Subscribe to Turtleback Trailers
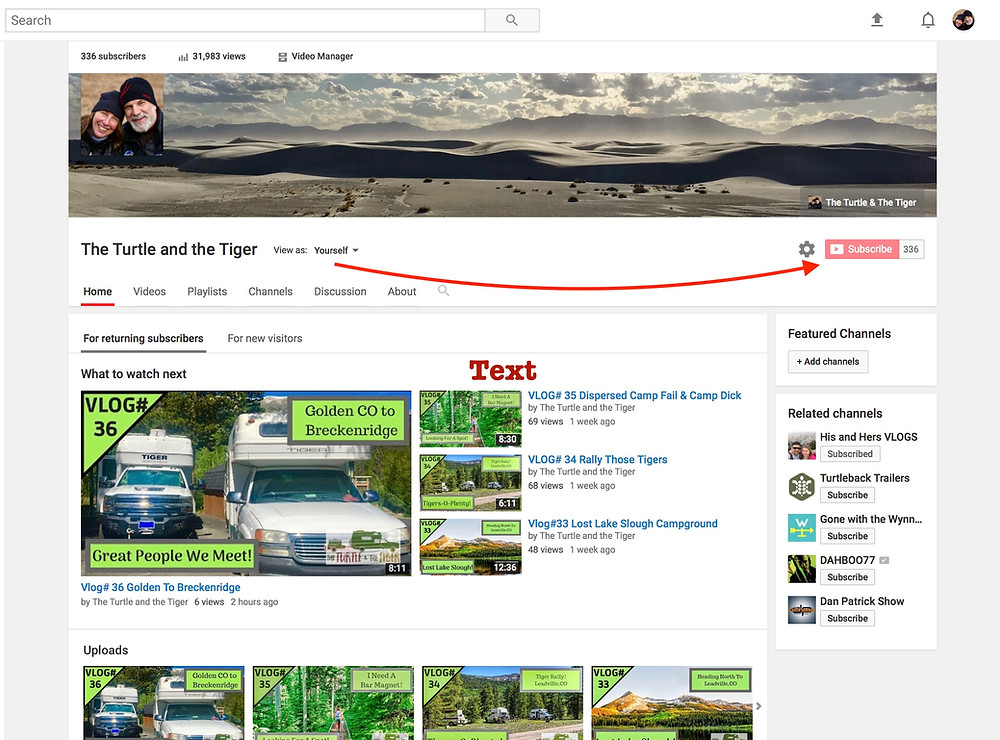The image size is (1000, 740). point(847,495)
